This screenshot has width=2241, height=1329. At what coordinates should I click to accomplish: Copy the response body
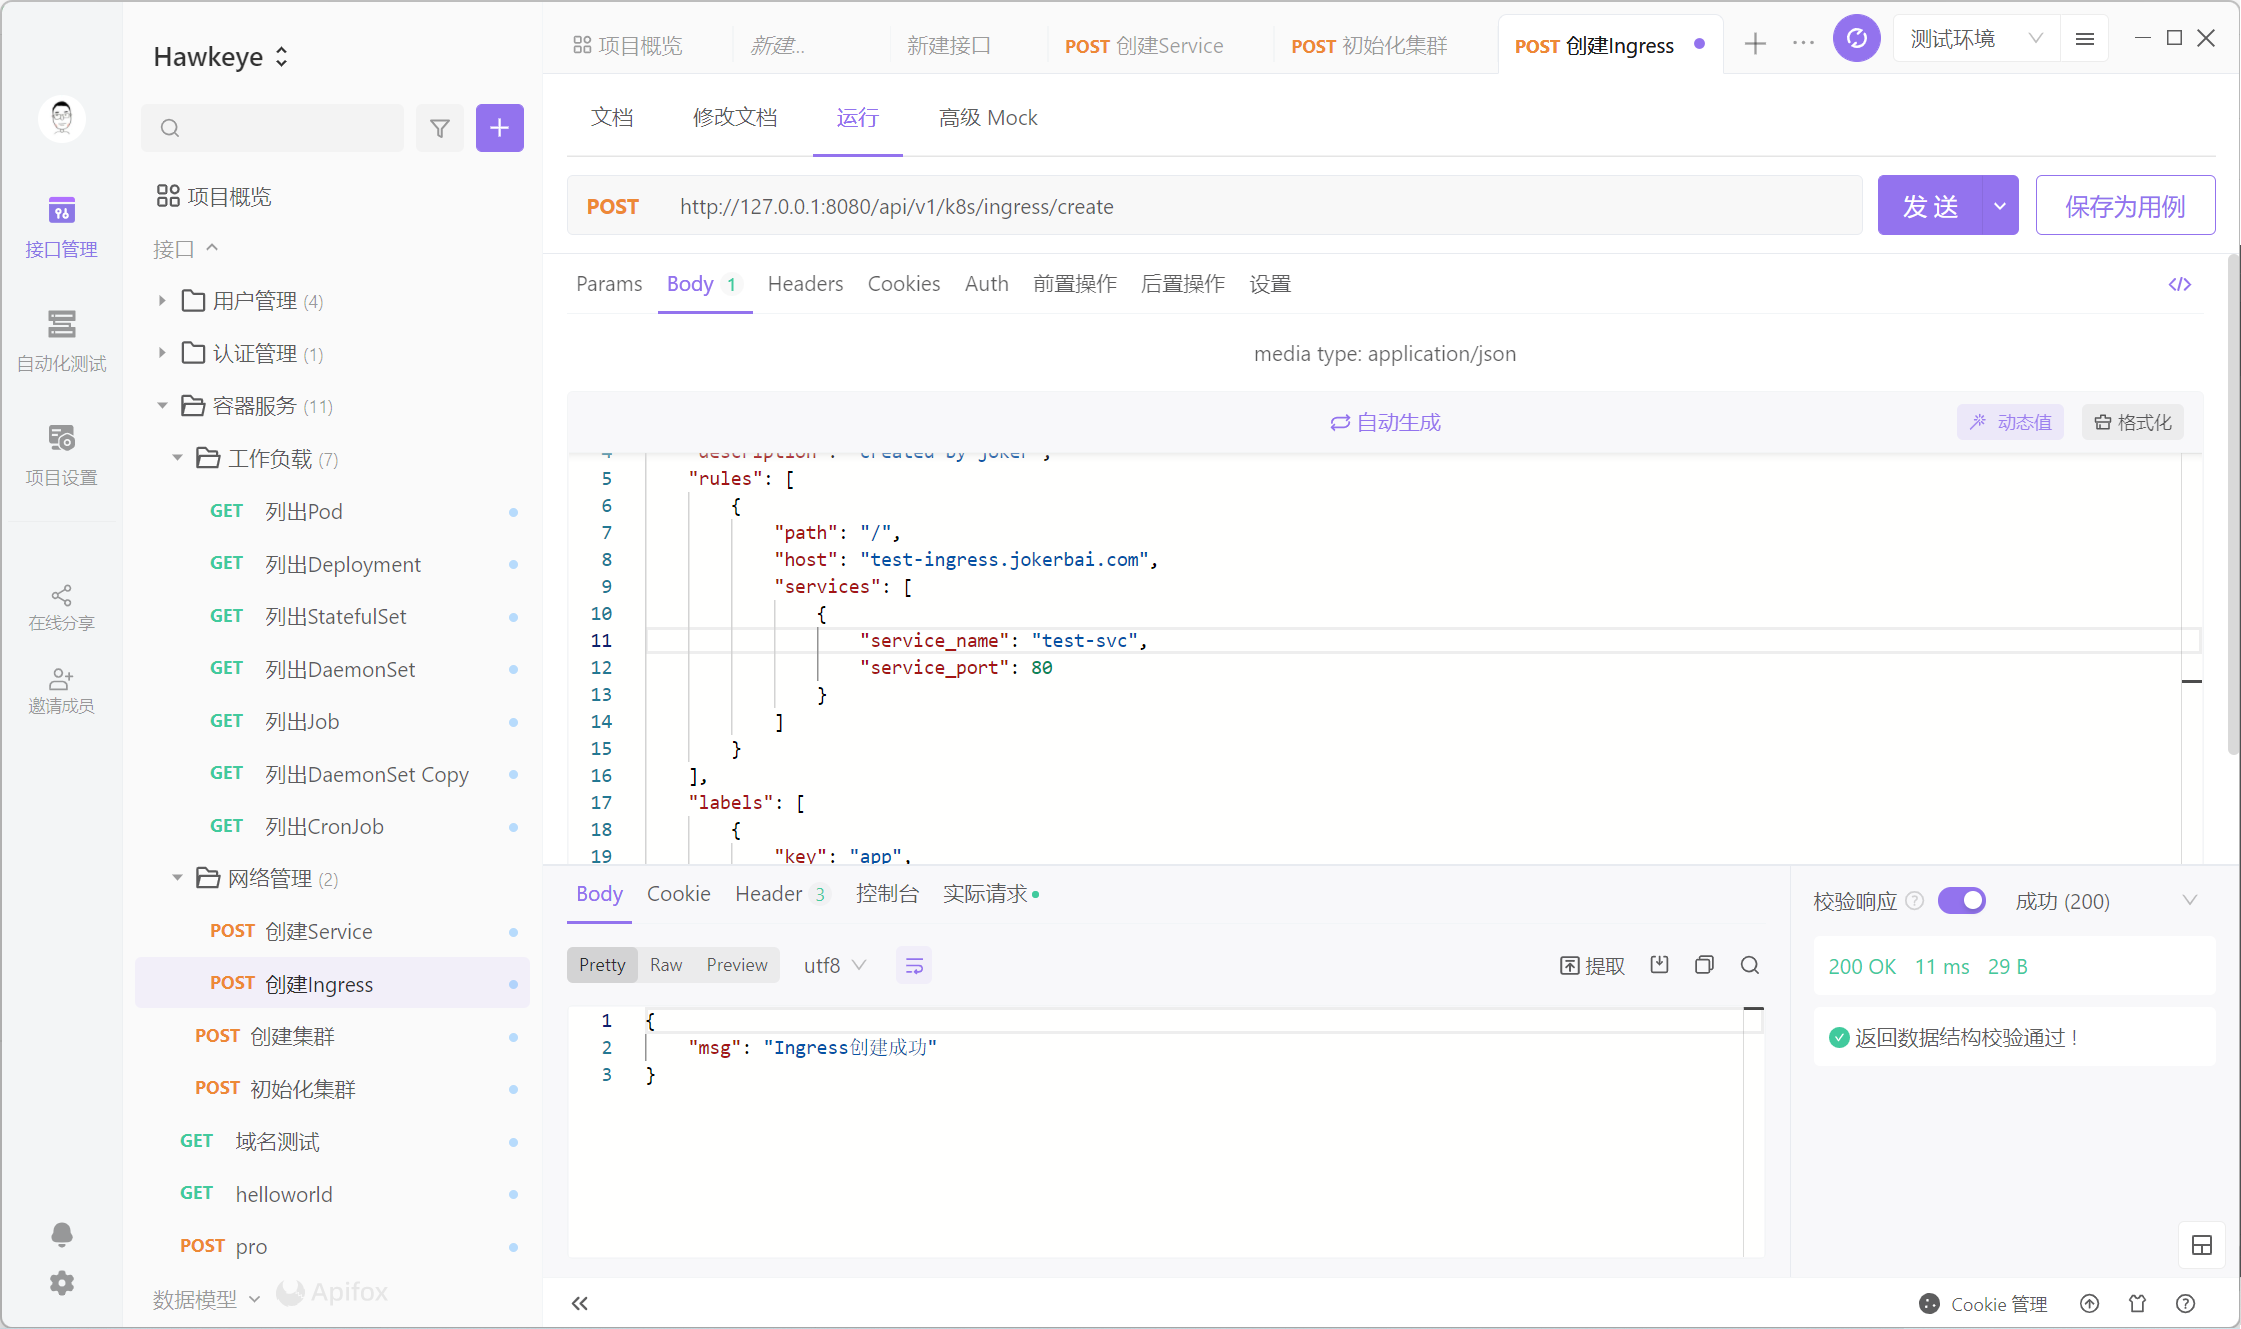tap(1705, 965)
